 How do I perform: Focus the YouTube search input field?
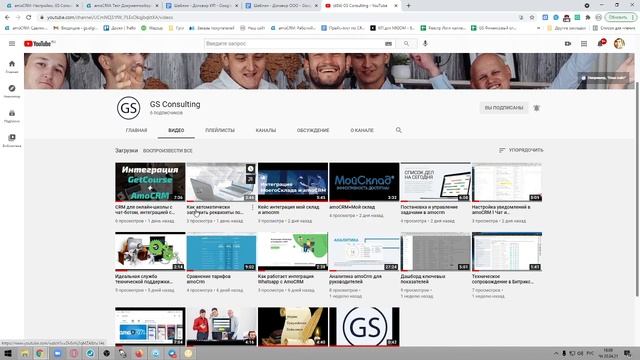(294, 44)
